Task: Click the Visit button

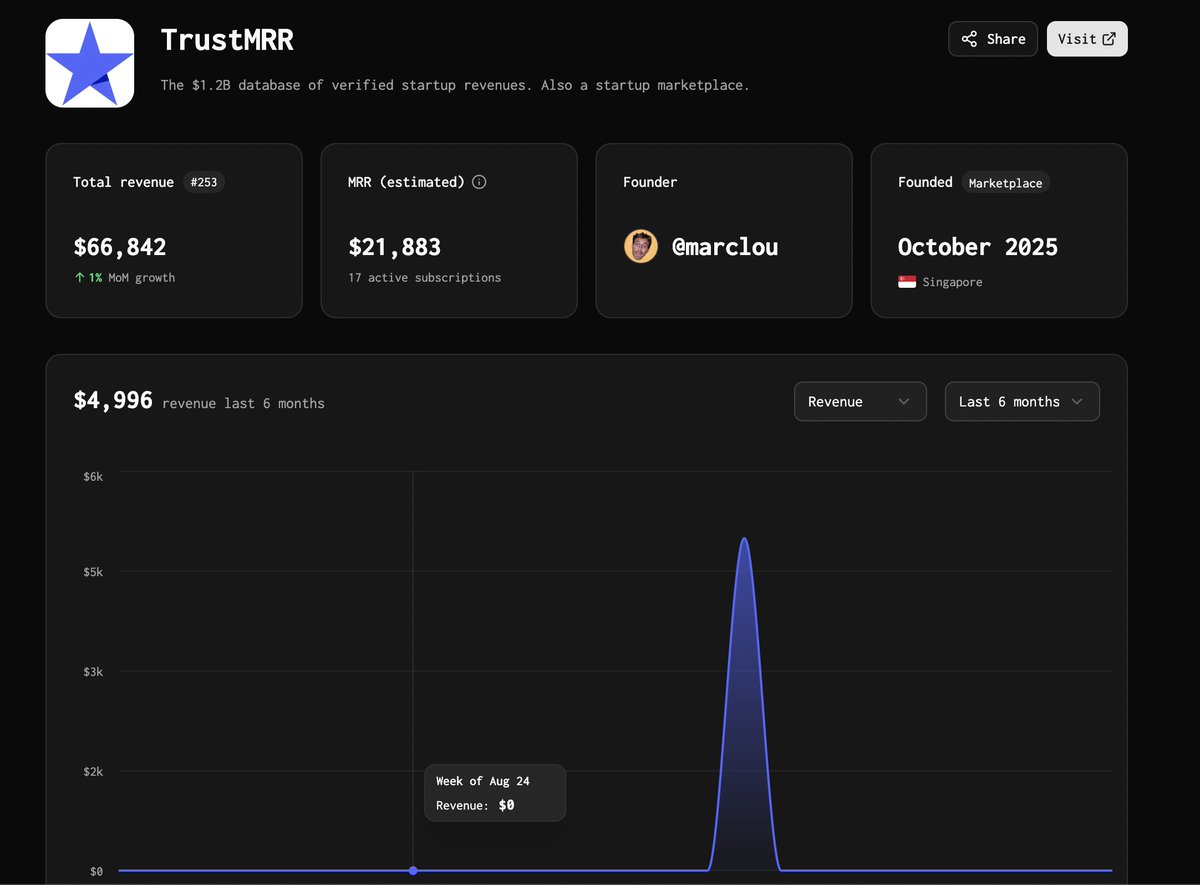Action: pyautogui.click(x=1087, y=39)
